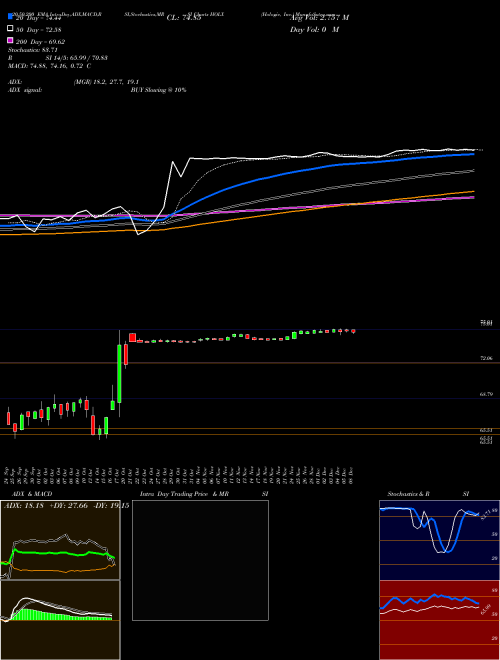Click the magenta 200 Day legend swatch
This screenshot has height=660, width=500.
(x=10, y=40)
